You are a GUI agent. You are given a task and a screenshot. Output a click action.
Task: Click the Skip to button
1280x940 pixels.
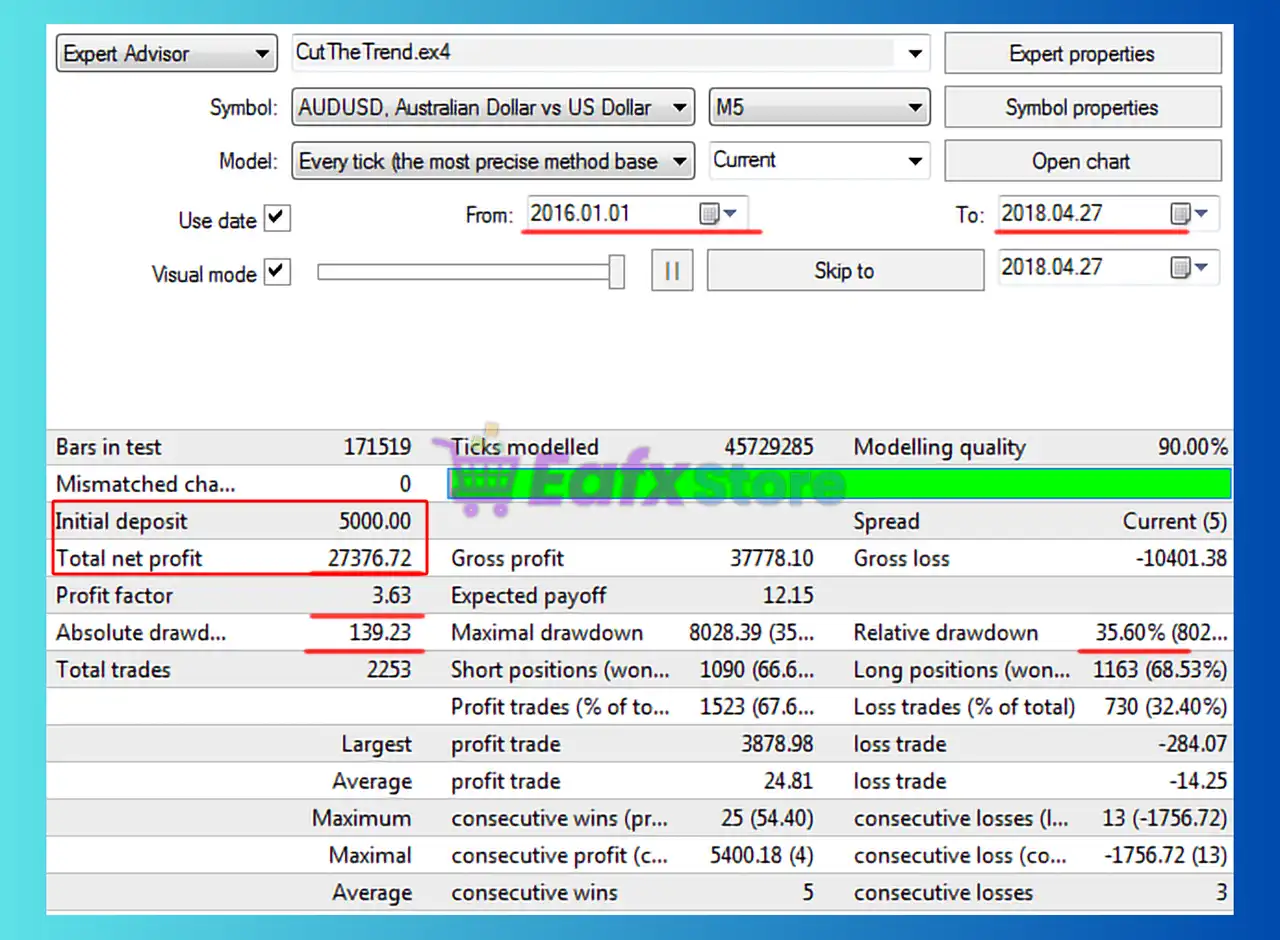[844, 271]
